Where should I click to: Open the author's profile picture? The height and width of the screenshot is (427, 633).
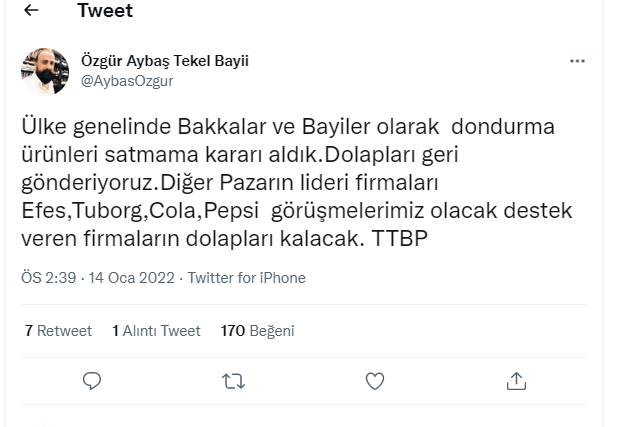click(x=43, y=71)
